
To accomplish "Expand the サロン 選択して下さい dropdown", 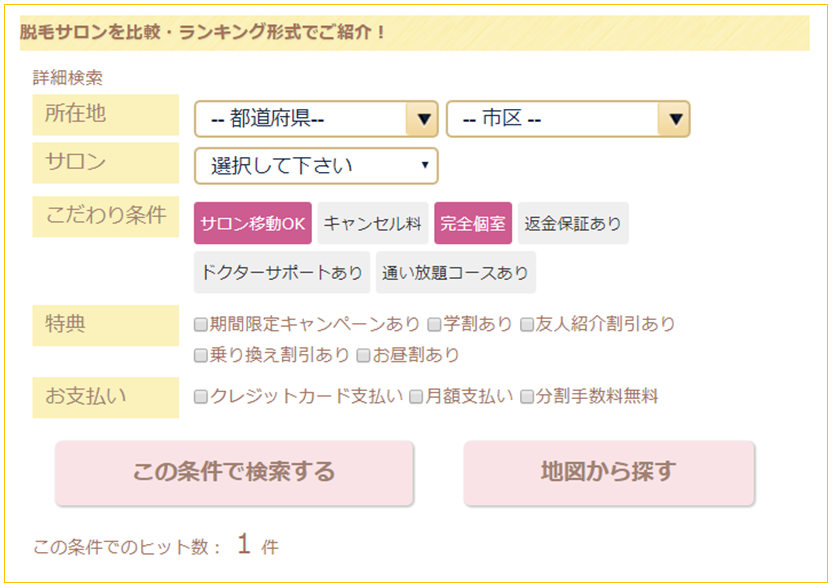I will point(316,166).
